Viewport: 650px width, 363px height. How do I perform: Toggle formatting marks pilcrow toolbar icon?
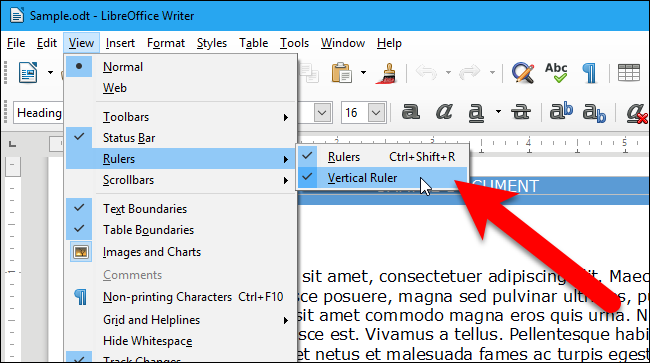[x=589, y=73]
